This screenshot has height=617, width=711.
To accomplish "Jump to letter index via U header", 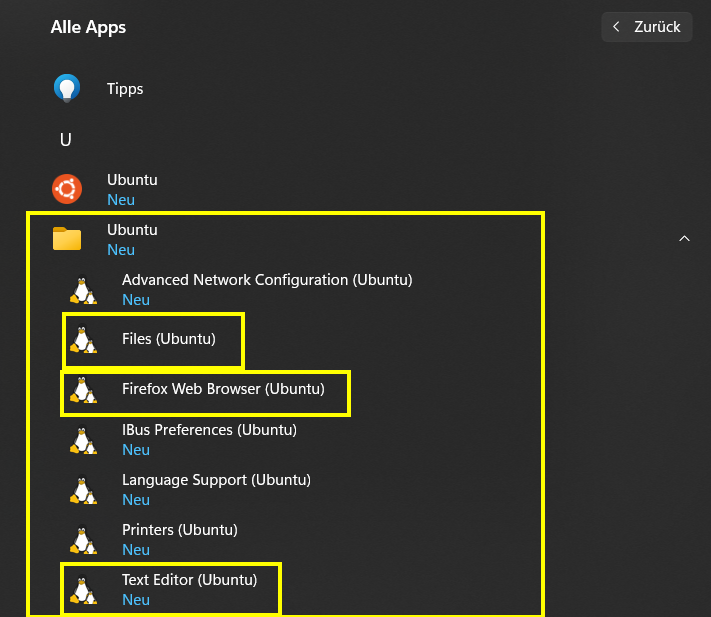I will point(66,140).
